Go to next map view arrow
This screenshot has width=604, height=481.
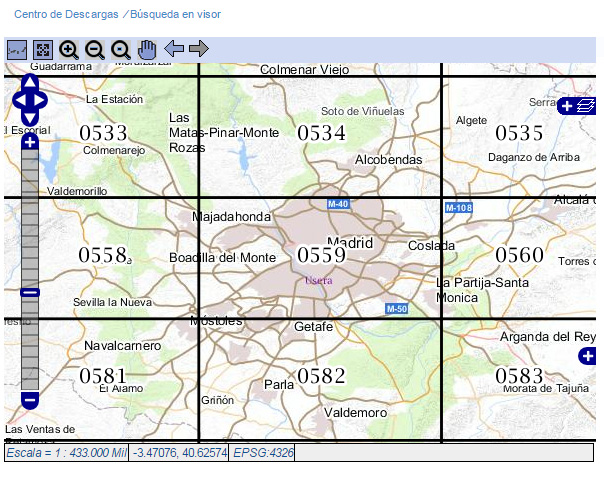click(199, 49)
